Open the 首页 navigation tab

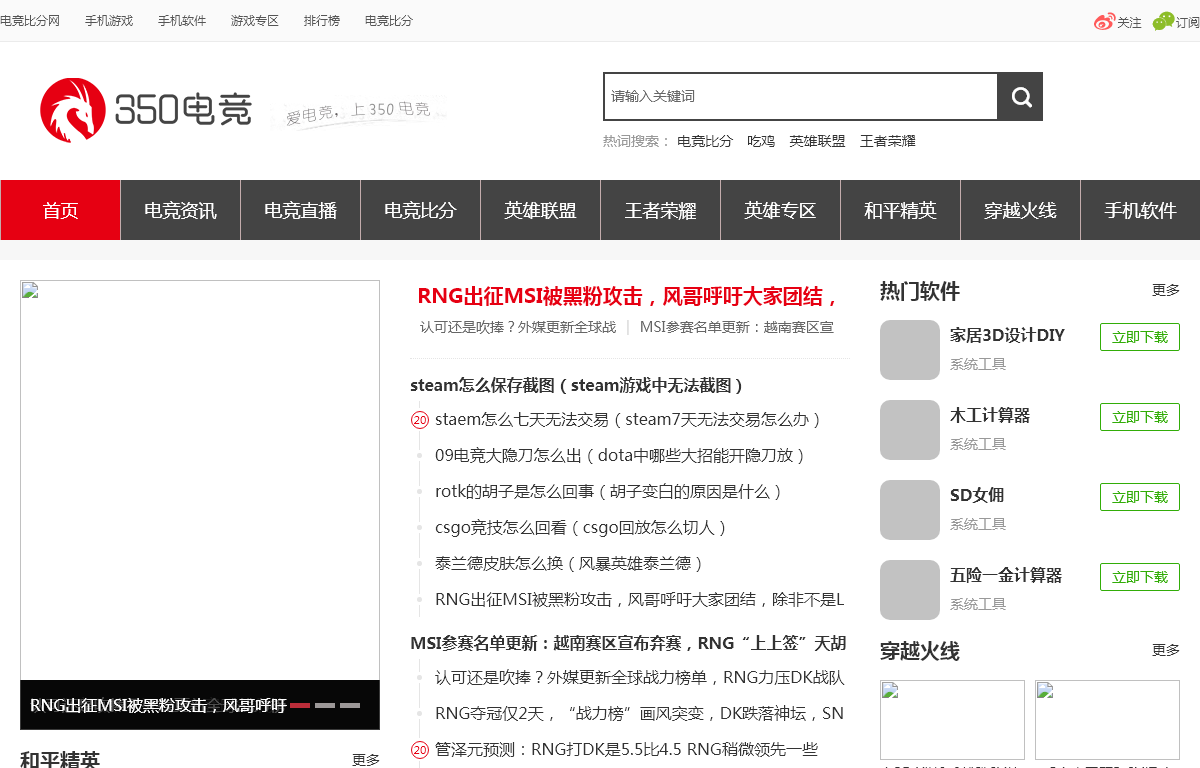(60, 210)
